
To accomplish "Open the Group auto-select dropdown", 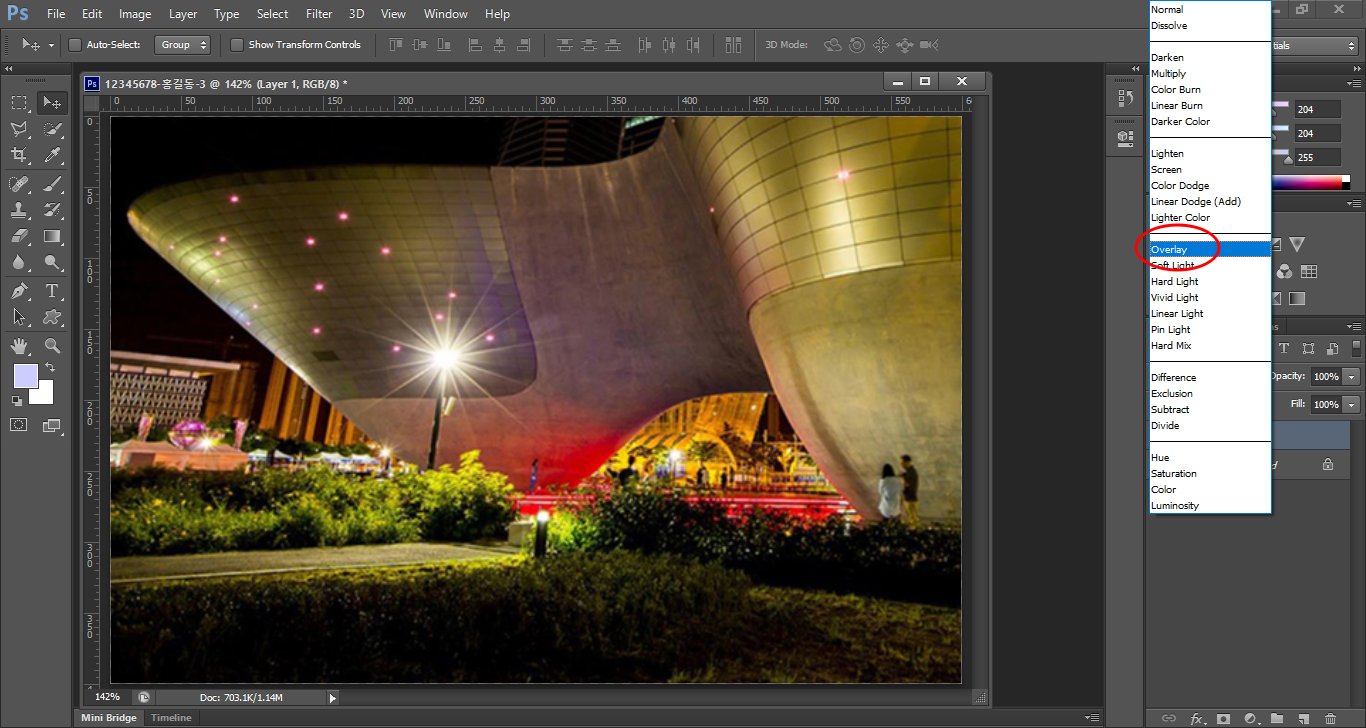I will [x=183, y=45].
